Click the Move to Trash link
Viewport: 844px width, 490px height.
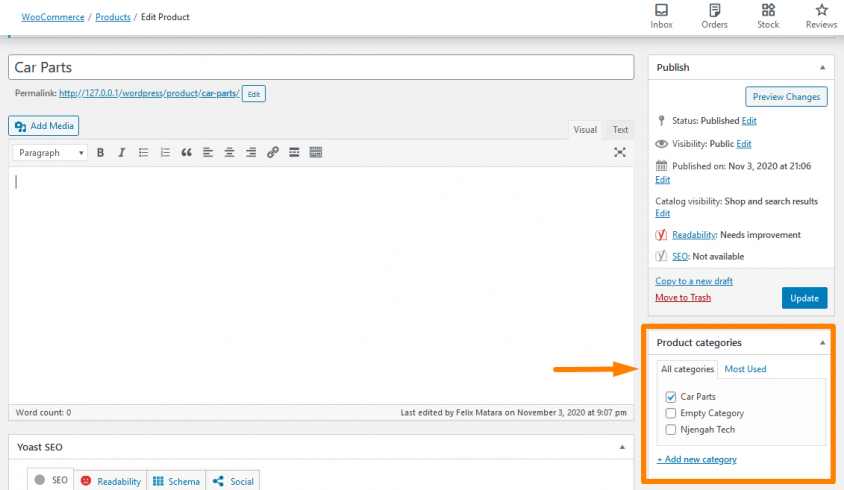point(683,298)
